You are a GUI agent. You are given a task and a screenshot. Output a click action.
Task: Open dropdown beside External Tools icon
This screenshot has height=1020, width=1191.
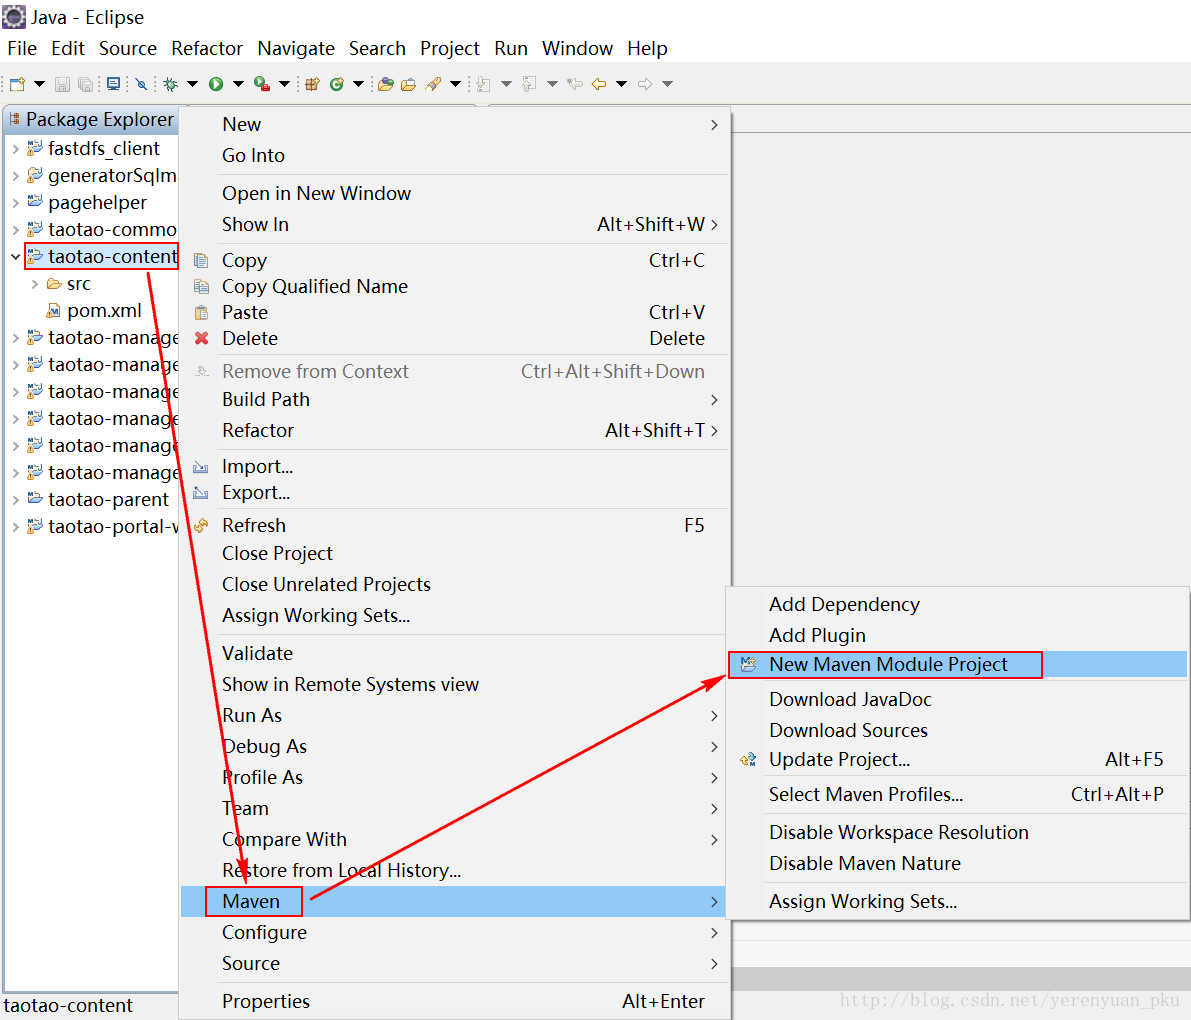[x=284, y=84]
